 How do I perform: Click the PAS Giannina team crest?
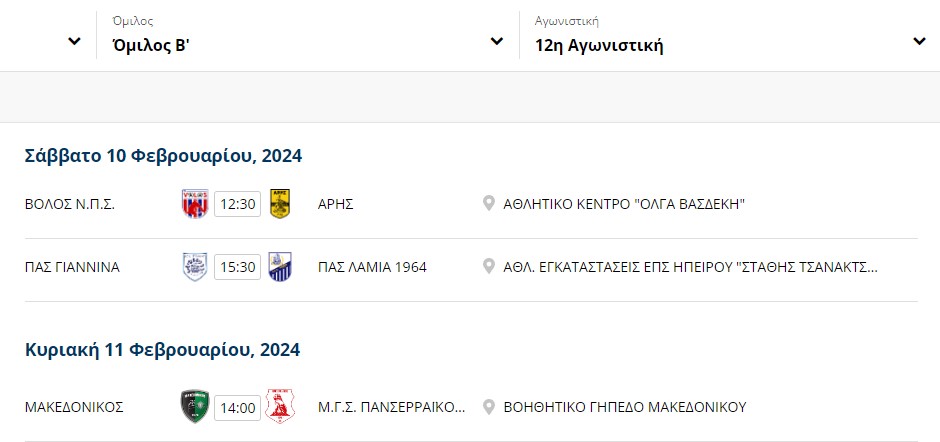click(x=195, y=267)
